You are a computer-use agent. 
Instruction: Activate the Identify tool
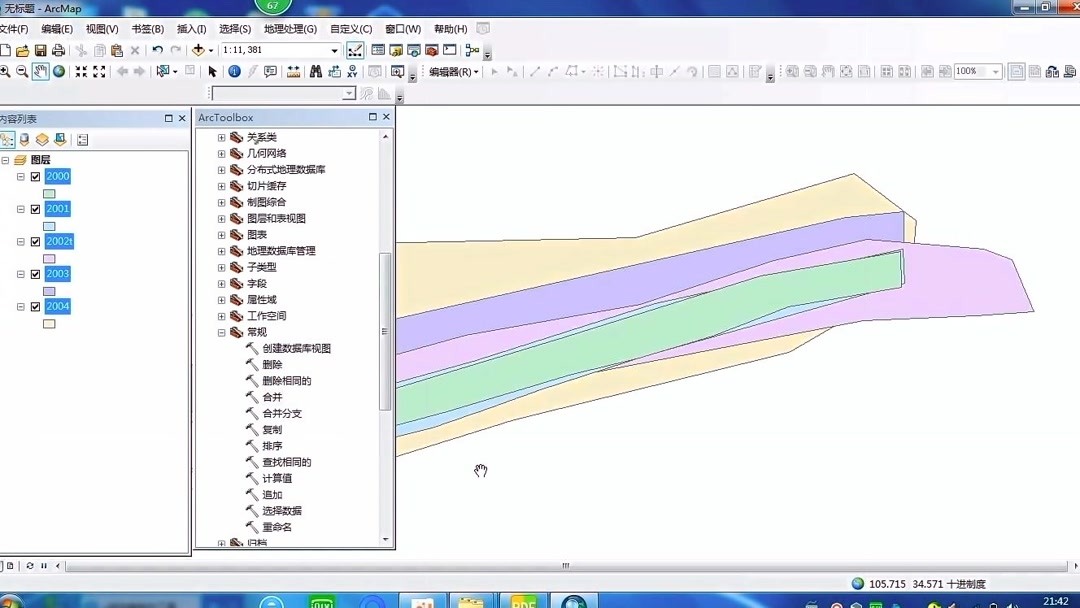(233, 71)
